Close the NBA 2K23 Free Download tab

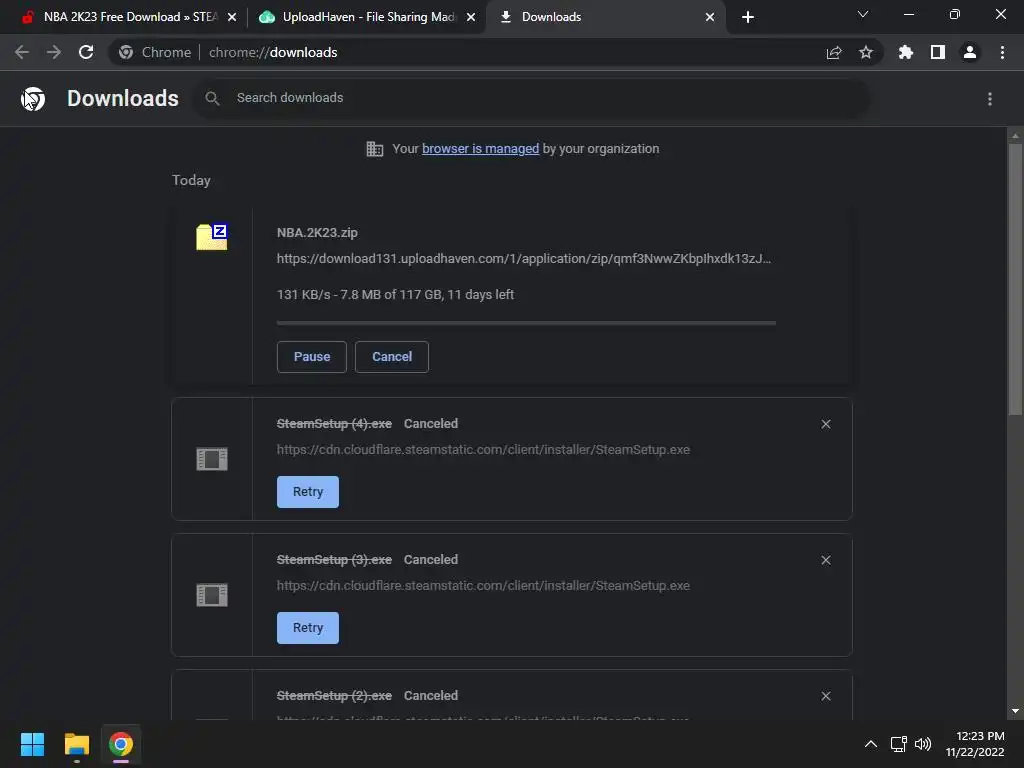click(232, 18)
